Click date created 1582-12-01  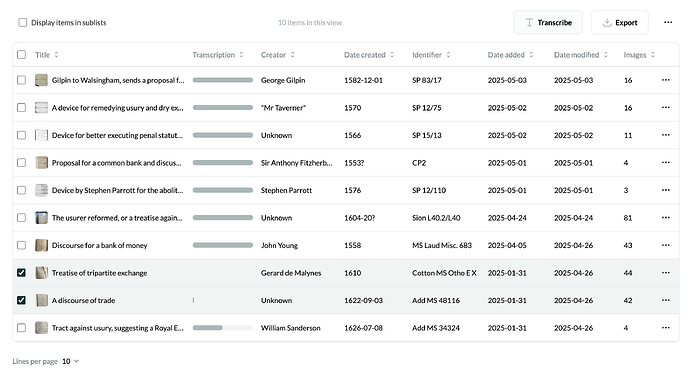coord(363,80)
